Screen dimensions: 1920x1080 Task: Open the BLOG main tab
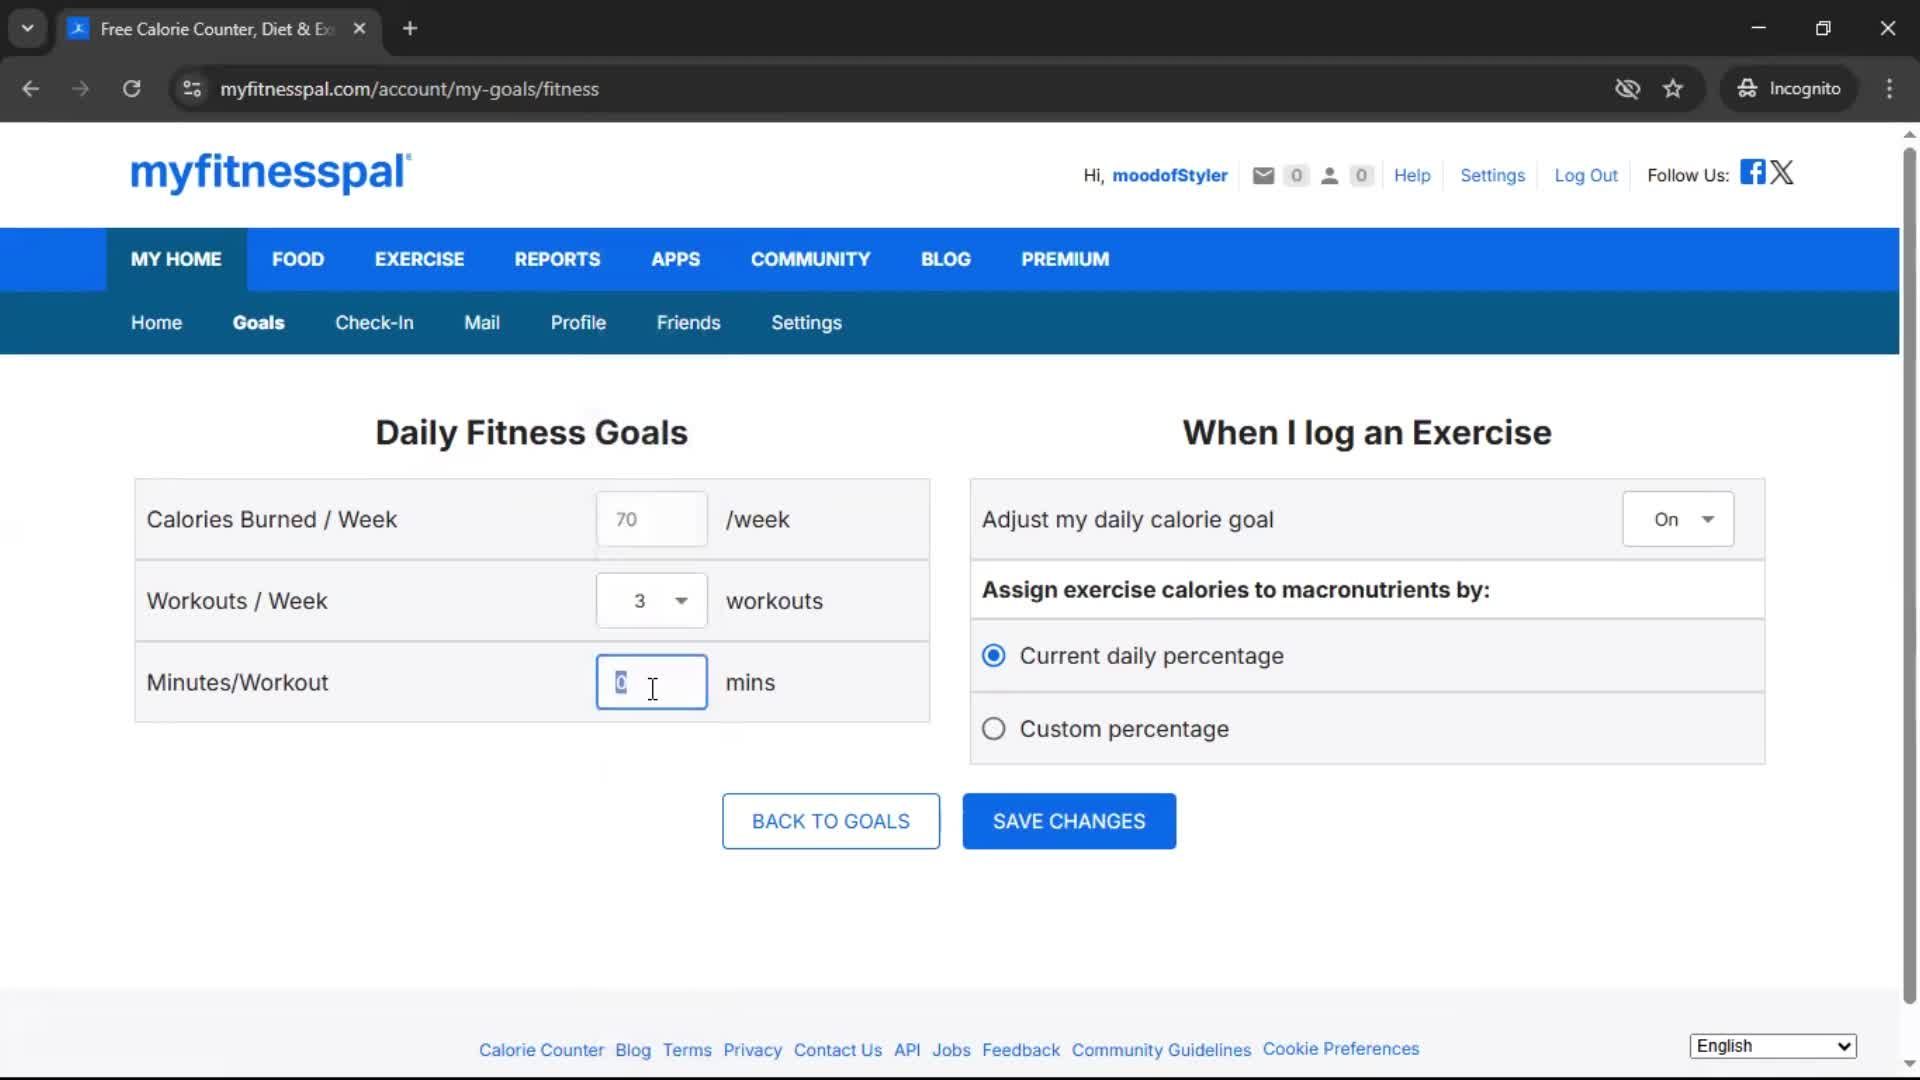[x=945, y=259]
